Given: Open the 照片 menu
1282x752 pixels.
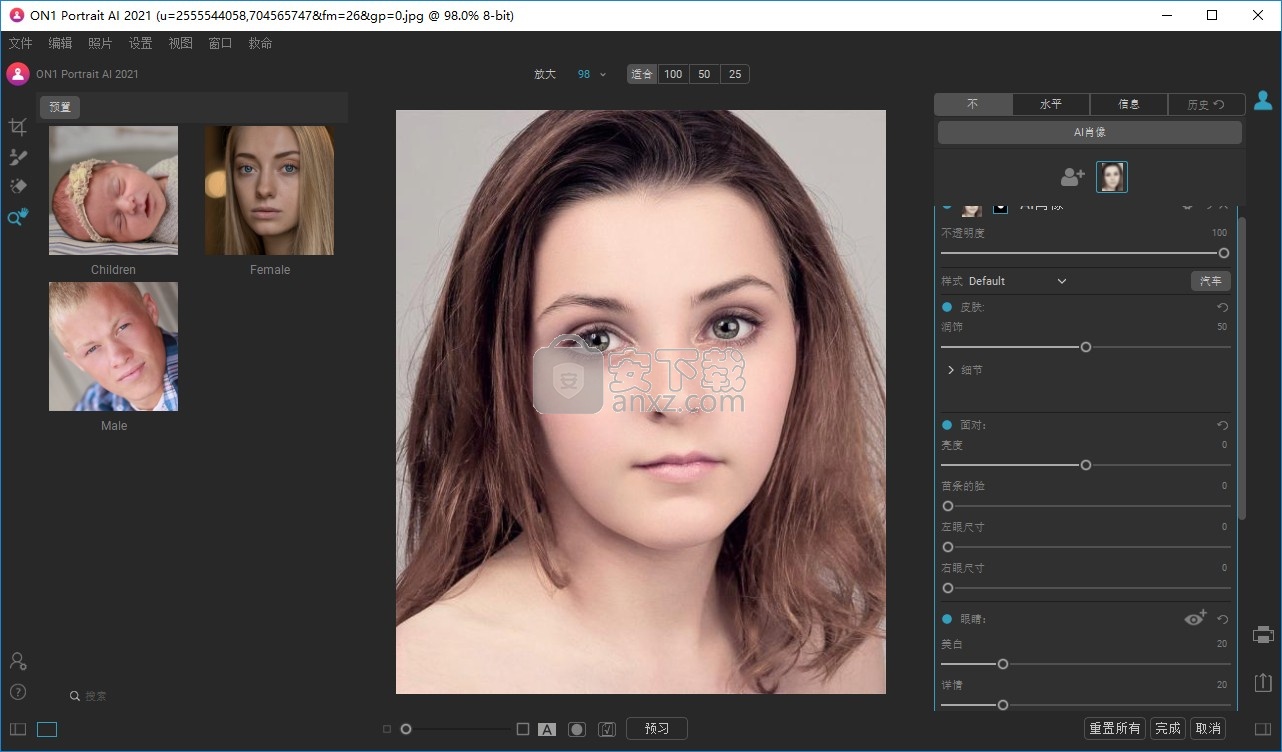Looking at the screenshot, I should click(100, 43).
